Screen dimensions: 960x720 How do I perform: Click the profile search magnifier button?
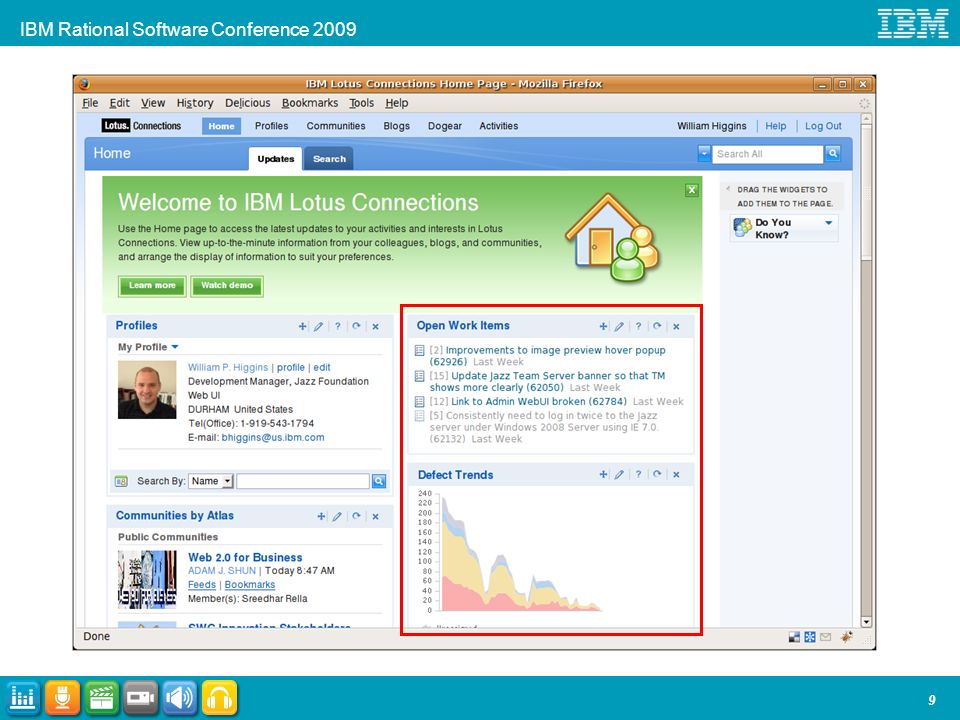click(379, 481)
